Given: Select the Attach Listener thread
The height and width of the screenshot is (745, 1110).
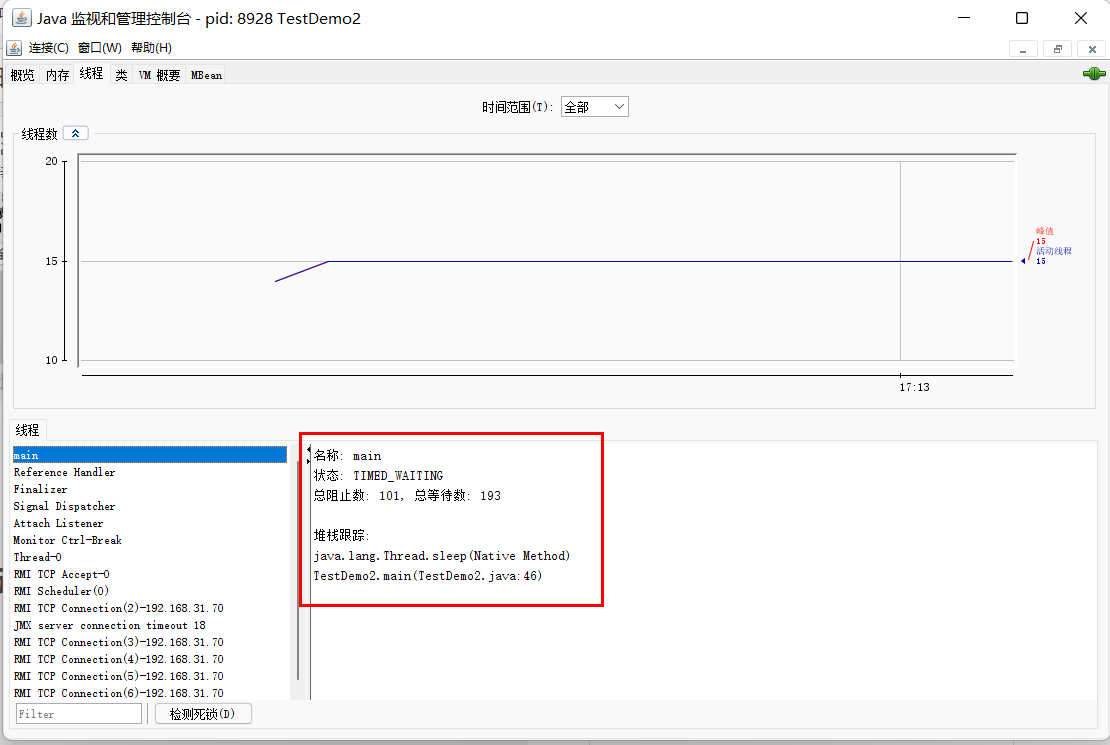Looking at the screenshot, I should coord(150,523).
